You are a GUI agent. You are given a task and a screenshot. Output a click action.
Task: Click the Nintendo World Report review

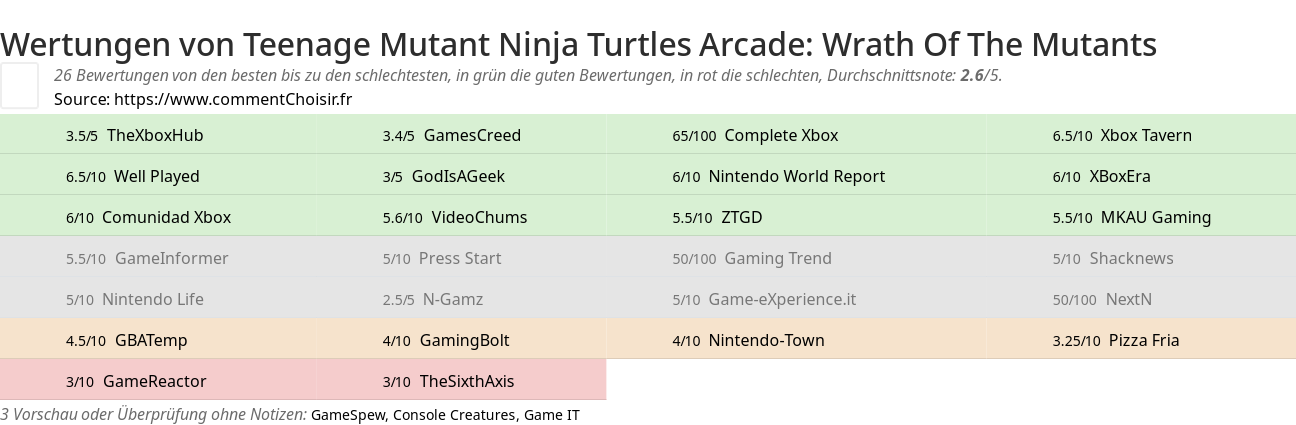coord(796,176)
